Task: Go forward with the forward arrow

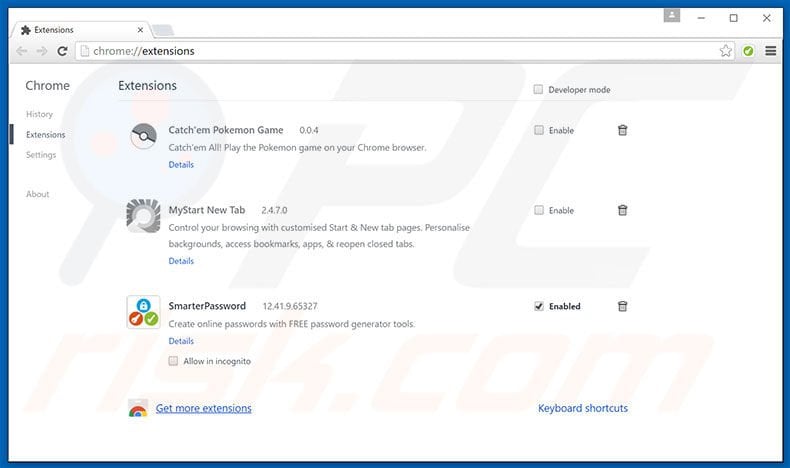Action: coord(42,51)
